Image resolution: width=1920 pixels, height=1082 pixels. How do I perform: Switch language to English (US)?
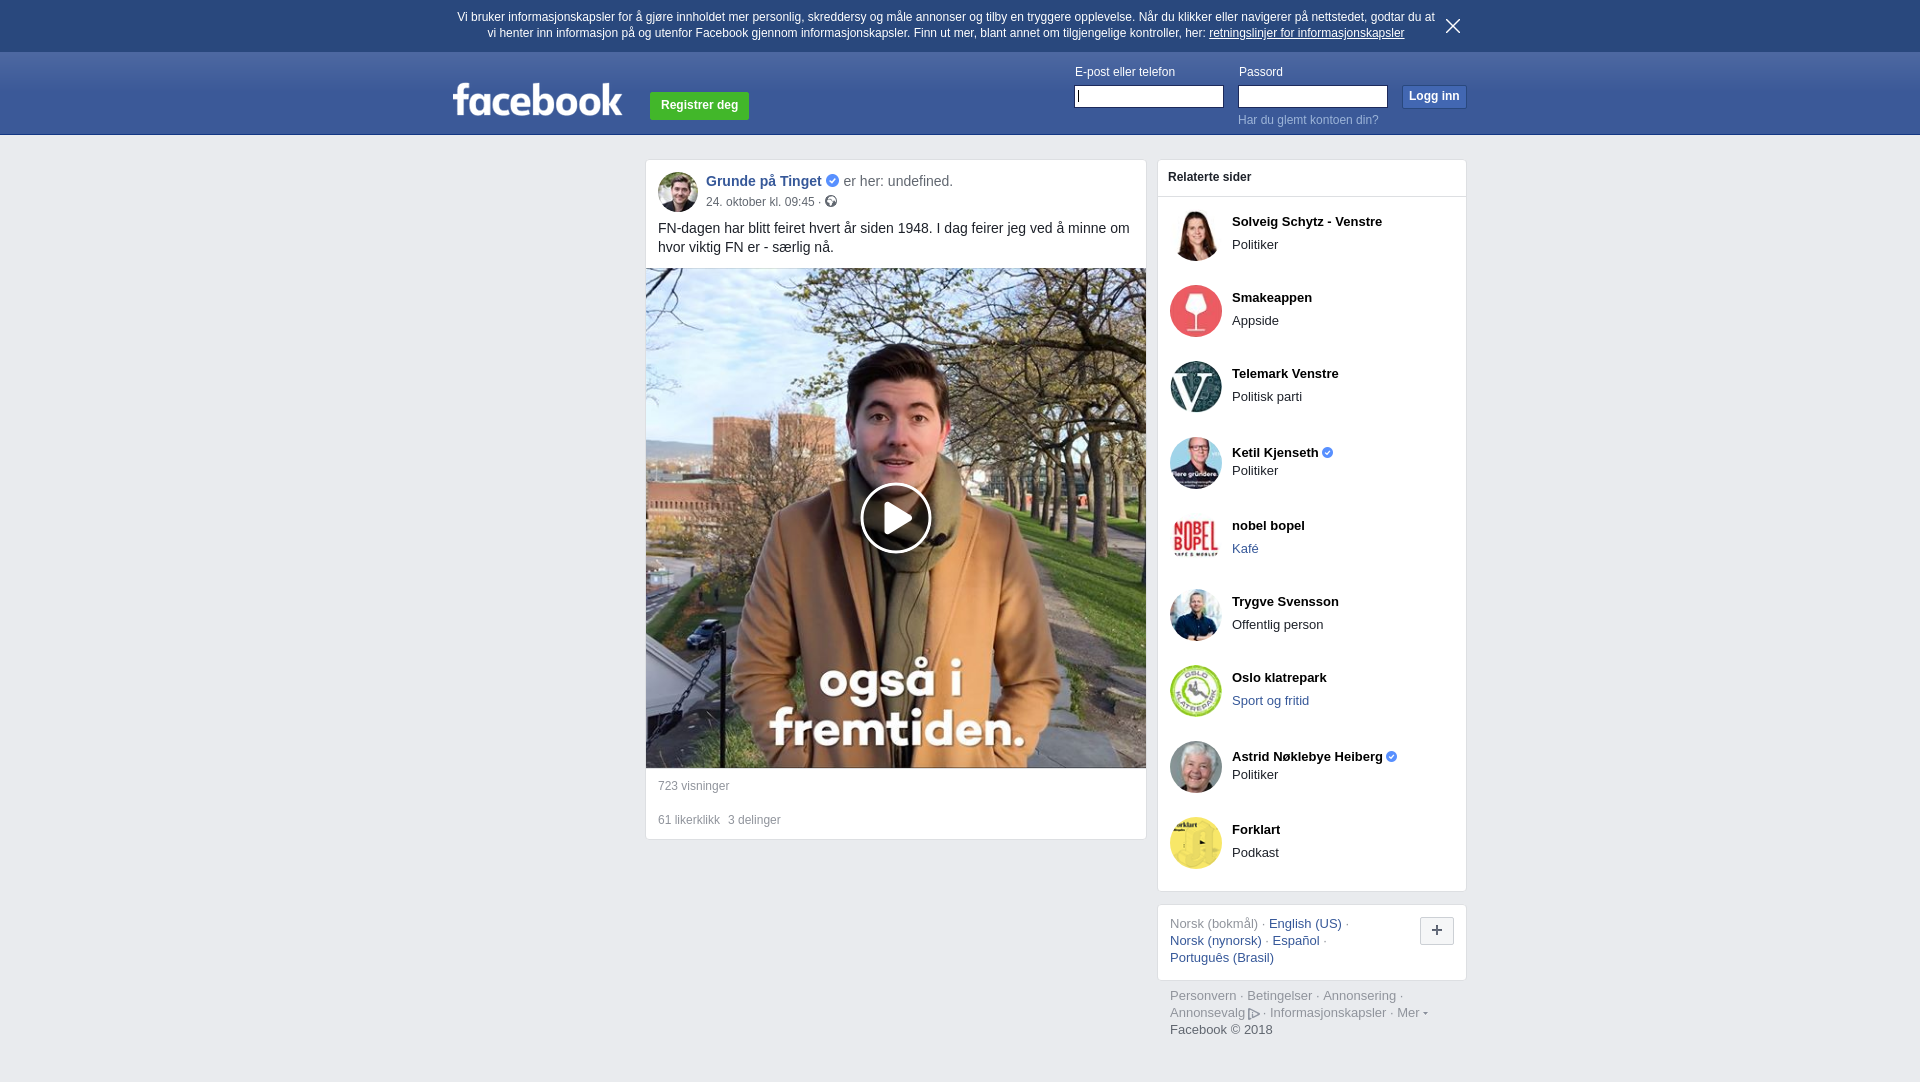tap(1305, 924)
